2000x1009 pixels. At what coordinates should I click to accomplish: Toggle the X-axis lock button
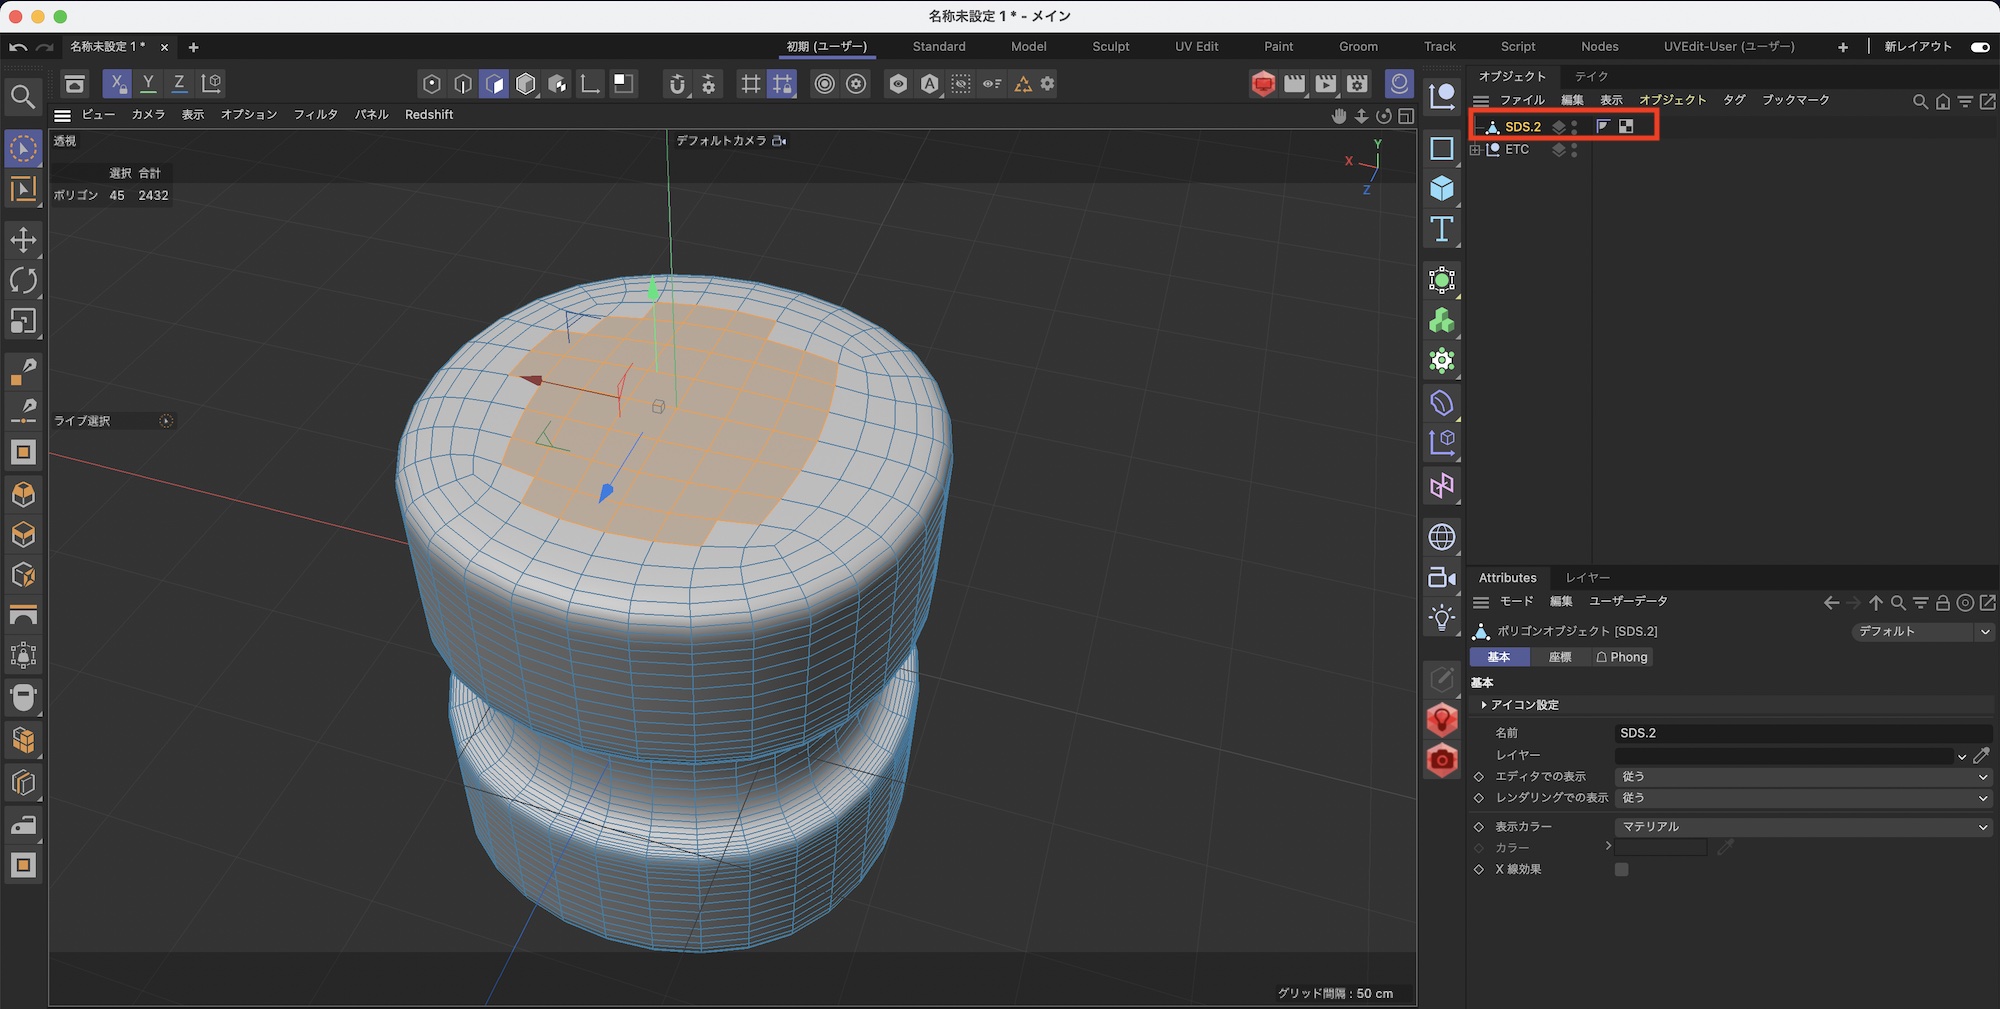[117, 84]
